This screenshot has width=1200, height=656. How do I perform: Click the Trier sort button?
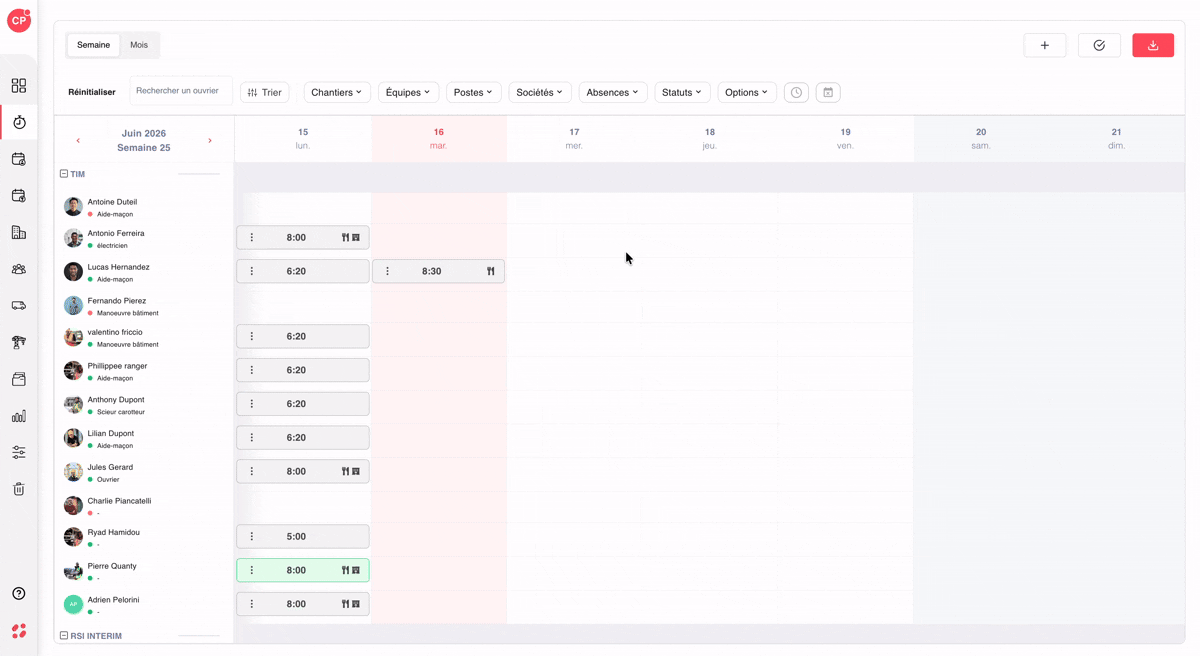tap(265, 92)
